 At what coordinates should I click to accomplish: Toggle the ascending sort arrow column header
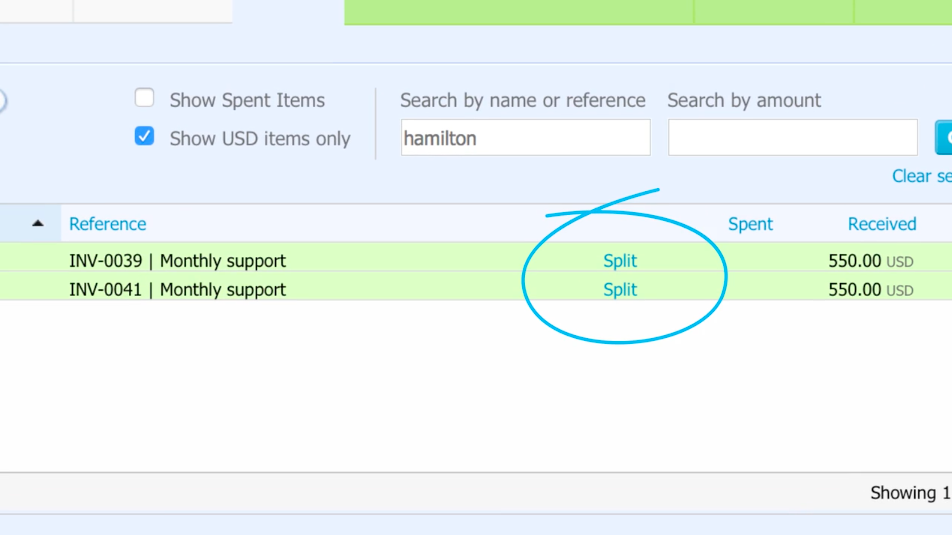(x=38, y=223)
